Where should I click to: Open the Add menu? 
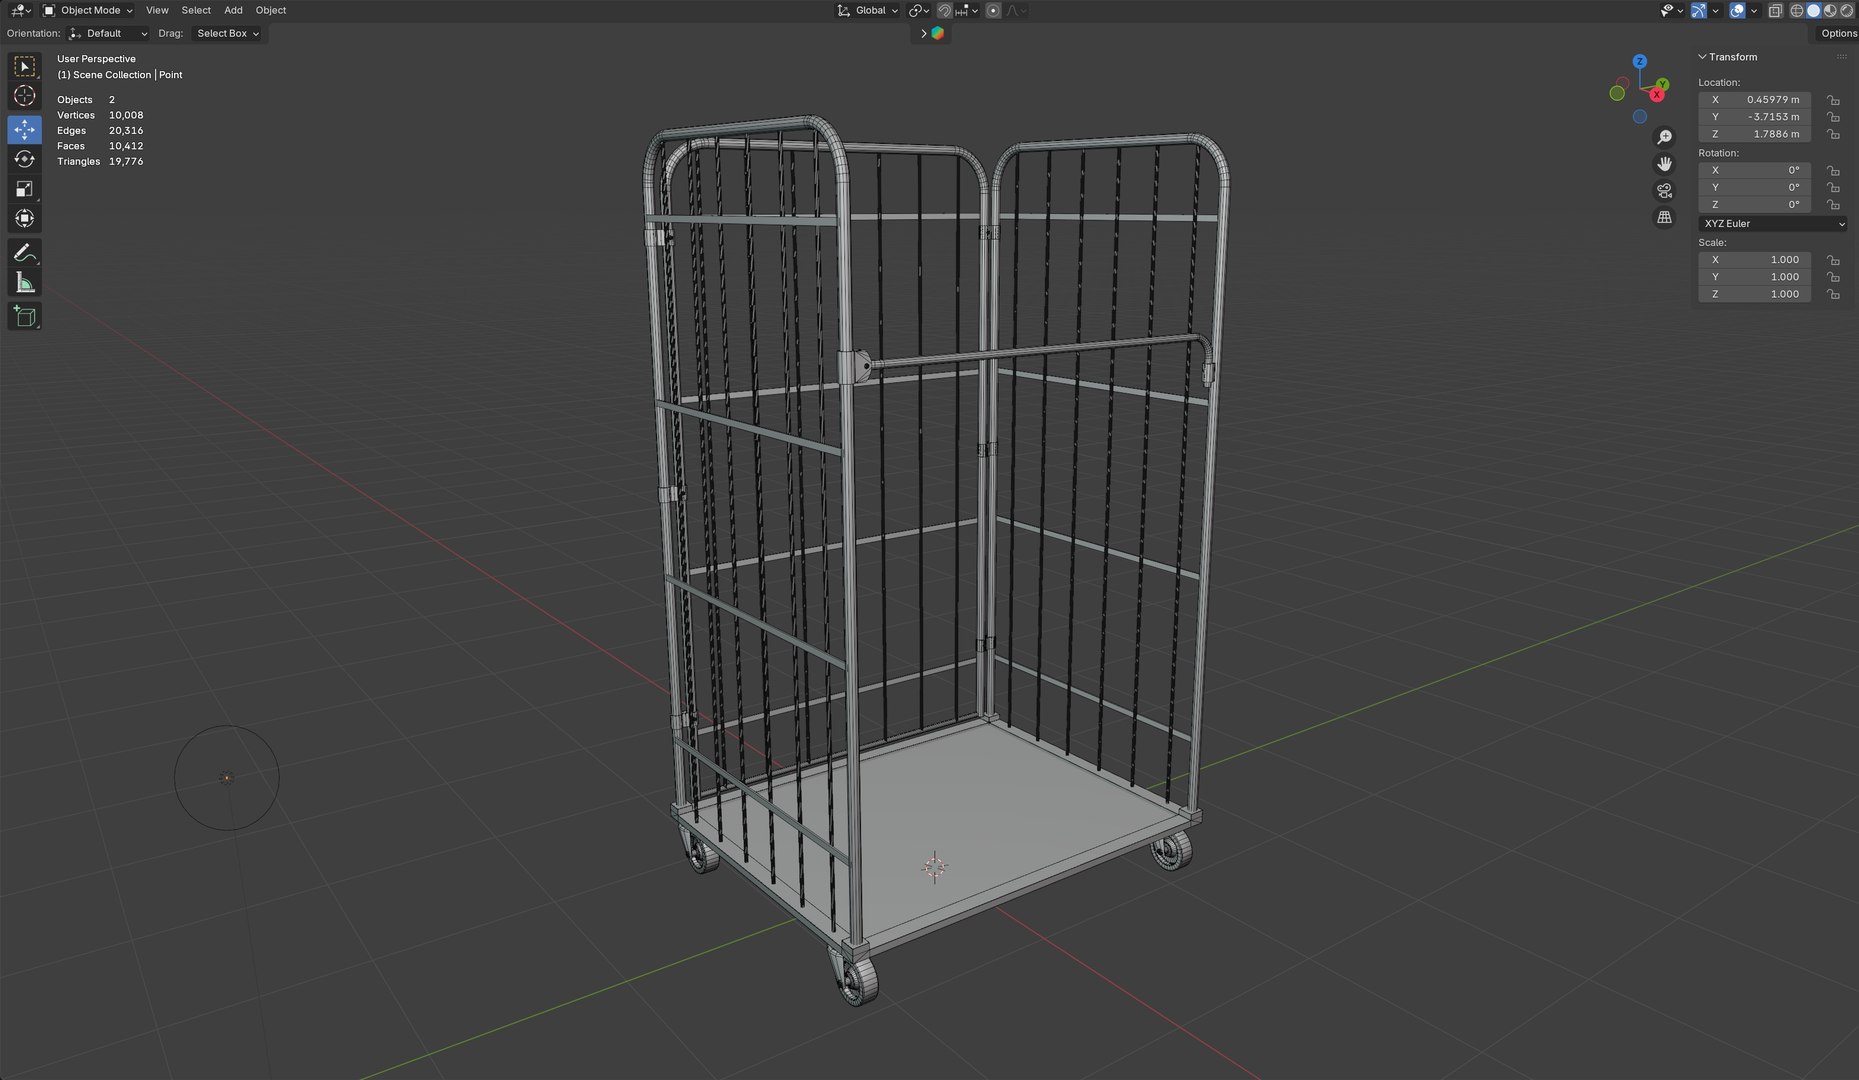[233, 11]
